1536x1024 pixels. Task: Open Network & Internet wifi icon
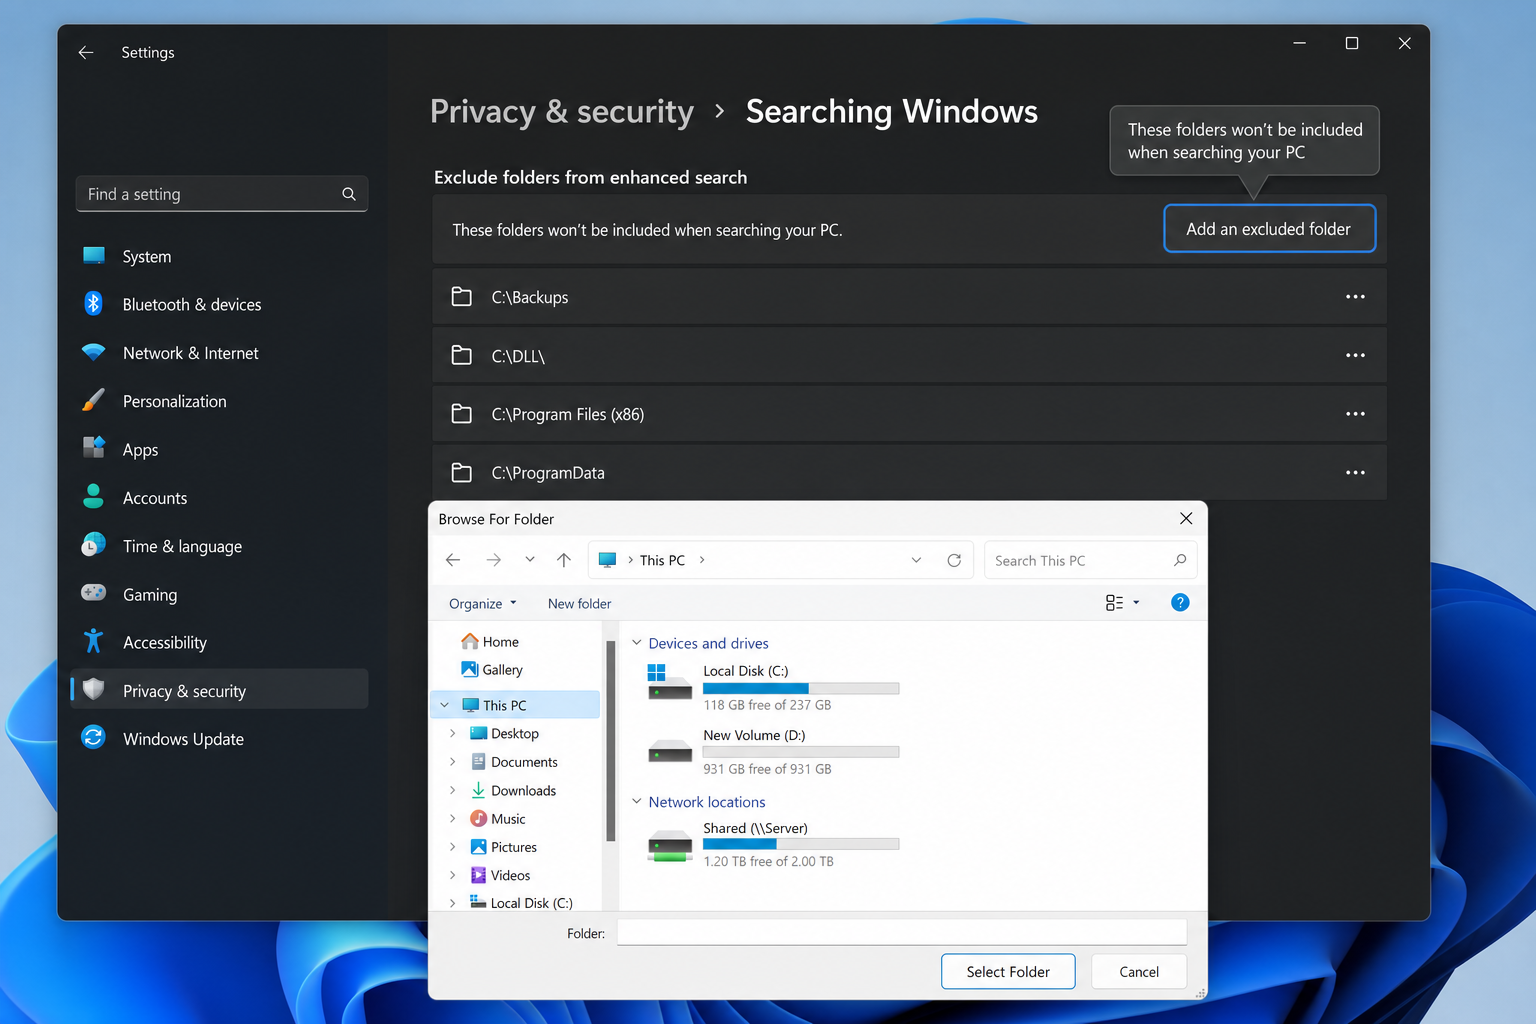tap(94, 353)
